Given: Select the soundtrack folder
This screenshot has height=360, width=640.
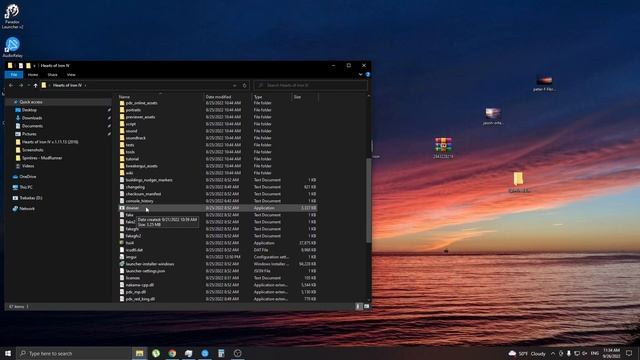Looking at the screenshot, I should pyautogui.click(x=218, y=138).
